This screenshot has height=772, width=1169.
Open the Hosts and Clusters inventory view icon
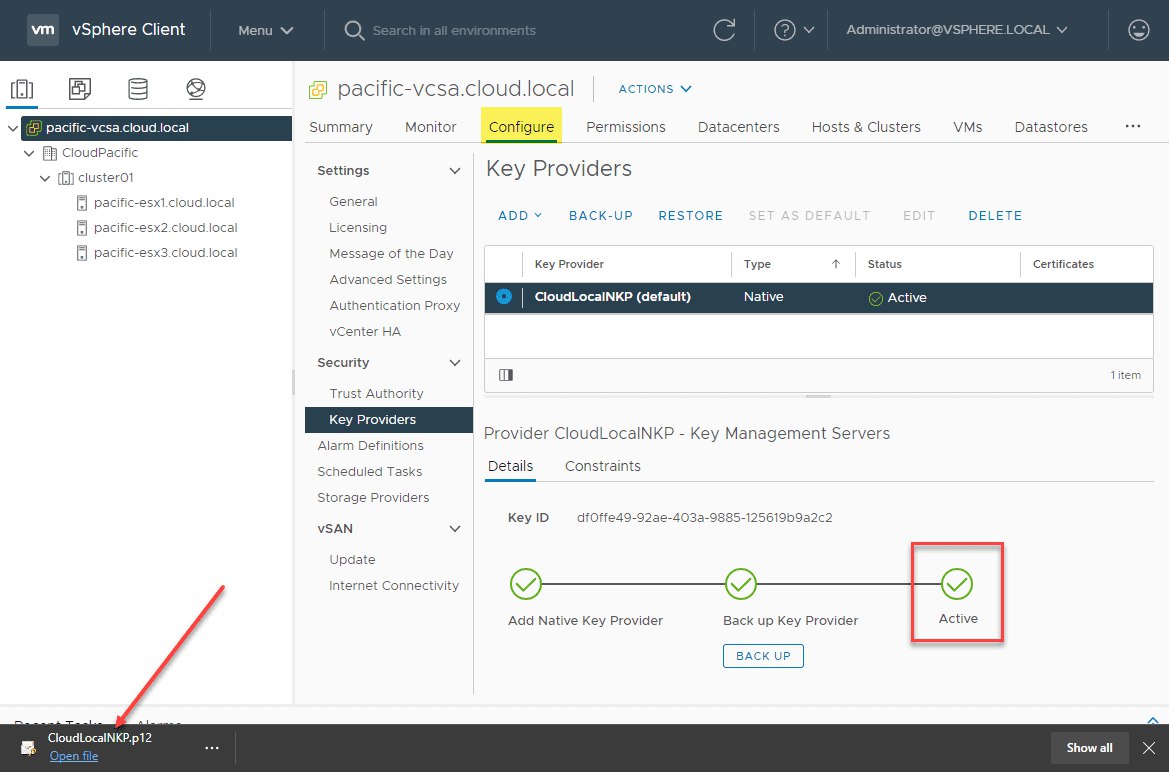[22, 89]
